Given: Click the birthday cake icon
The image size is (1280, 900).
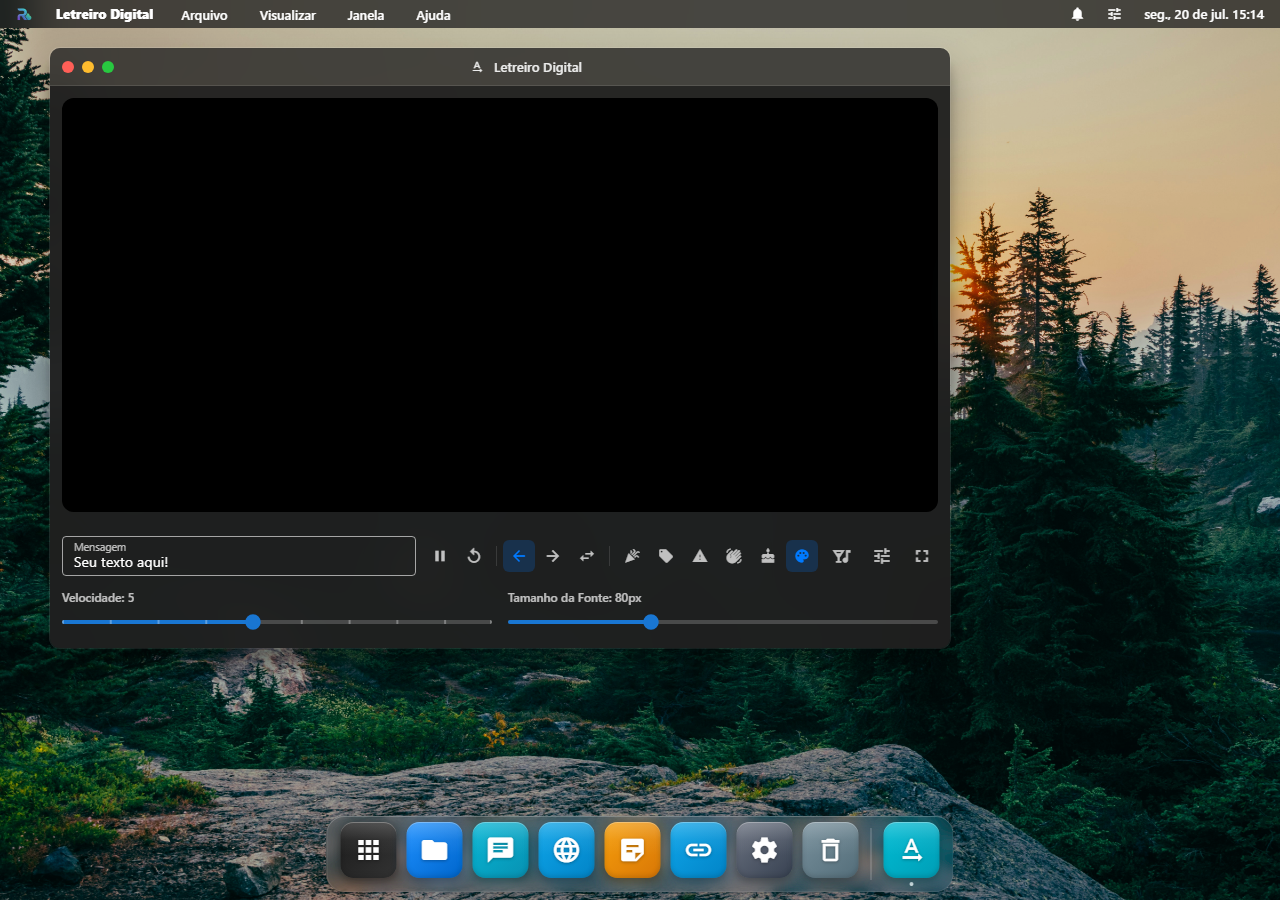Looking at the screenshot, I should tap(768, 556).
